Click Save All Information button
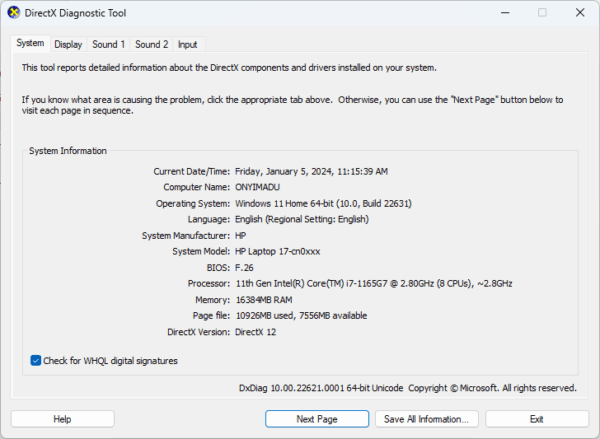This screenshot has width=600, height=439. point(426,419)
